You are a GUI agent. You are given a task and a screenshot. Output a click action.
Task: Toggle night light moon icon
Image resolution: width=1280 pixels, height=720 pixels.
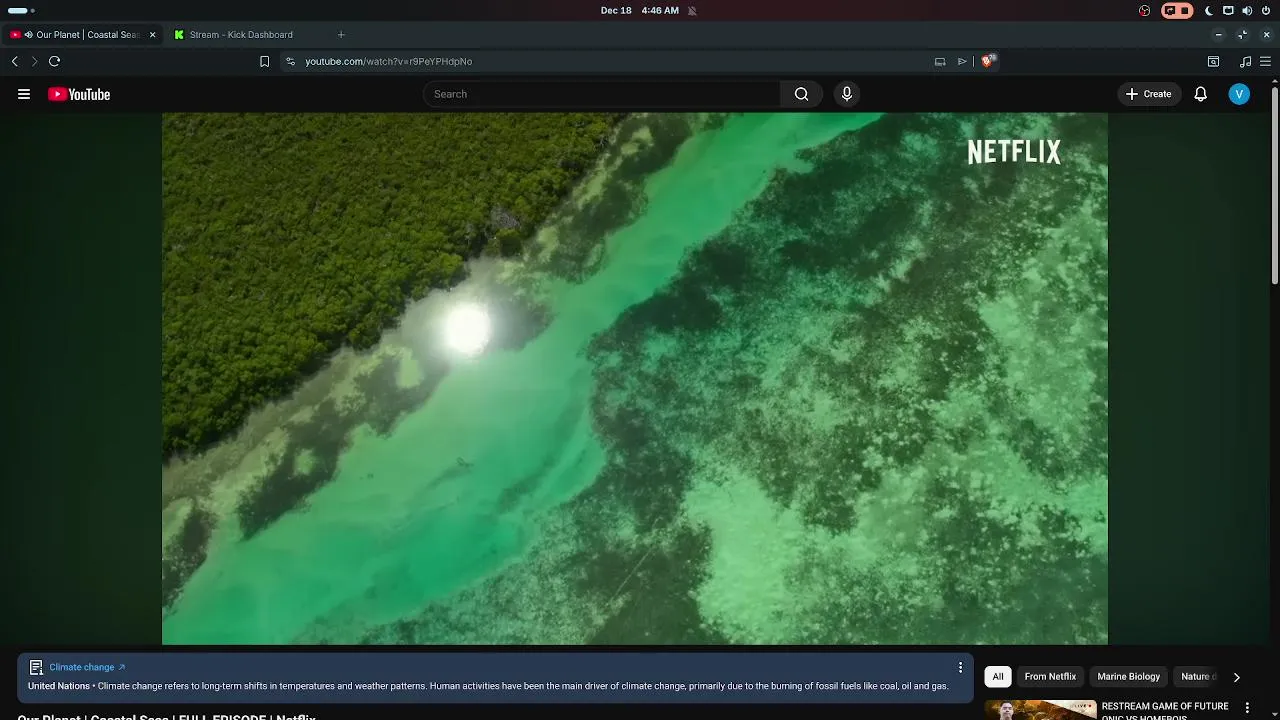click(1209, 10)
